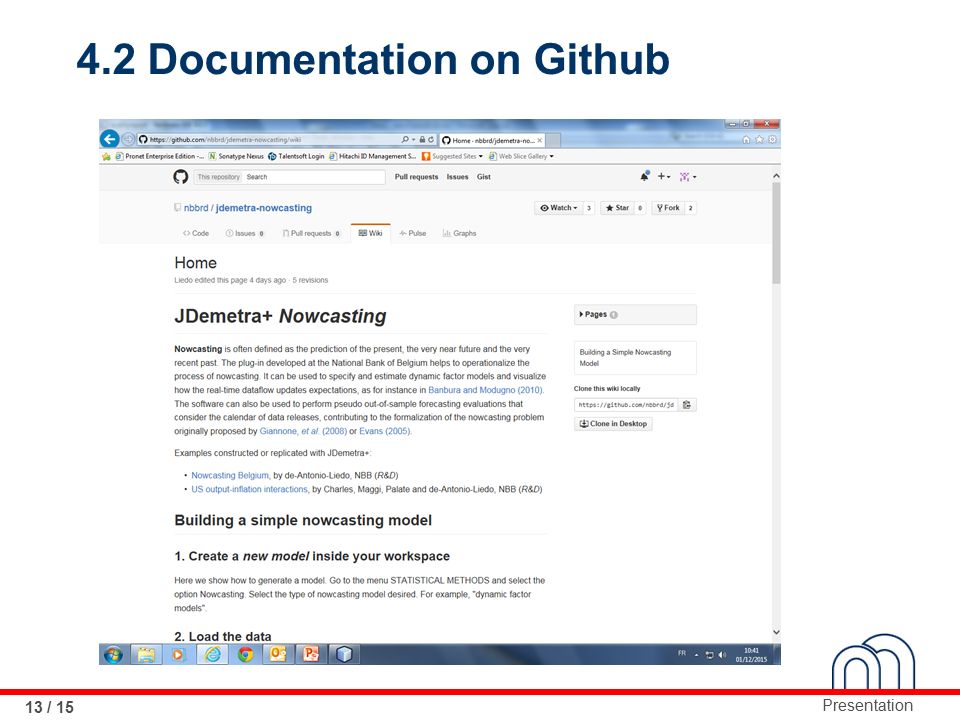The width and height of the screenshot is (960, 720).
Task: Click the address bar lock icon
Action: click(x=422, y=140)
